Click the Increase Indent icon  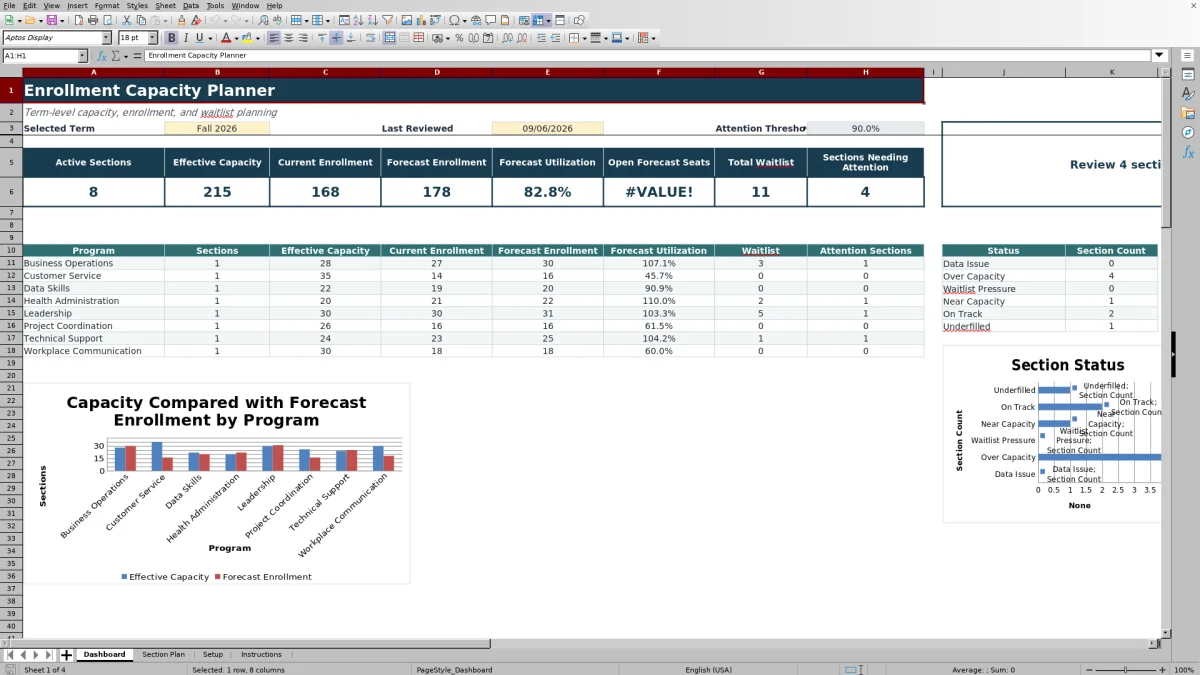pos(541,38)
